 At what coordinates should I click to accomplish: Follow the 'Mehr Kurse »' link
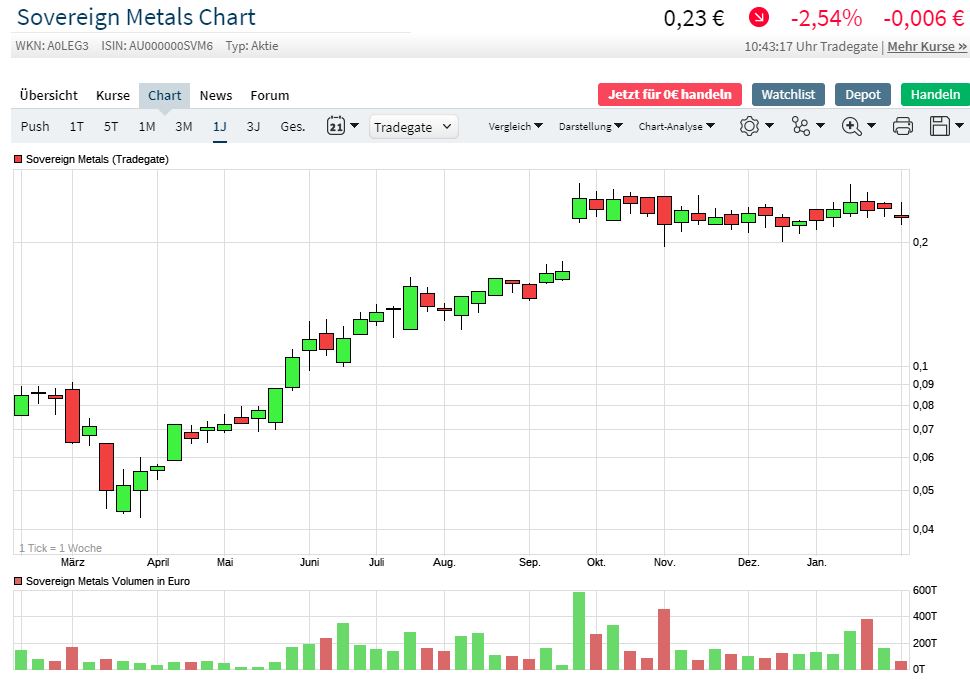(x=927, y=46)
